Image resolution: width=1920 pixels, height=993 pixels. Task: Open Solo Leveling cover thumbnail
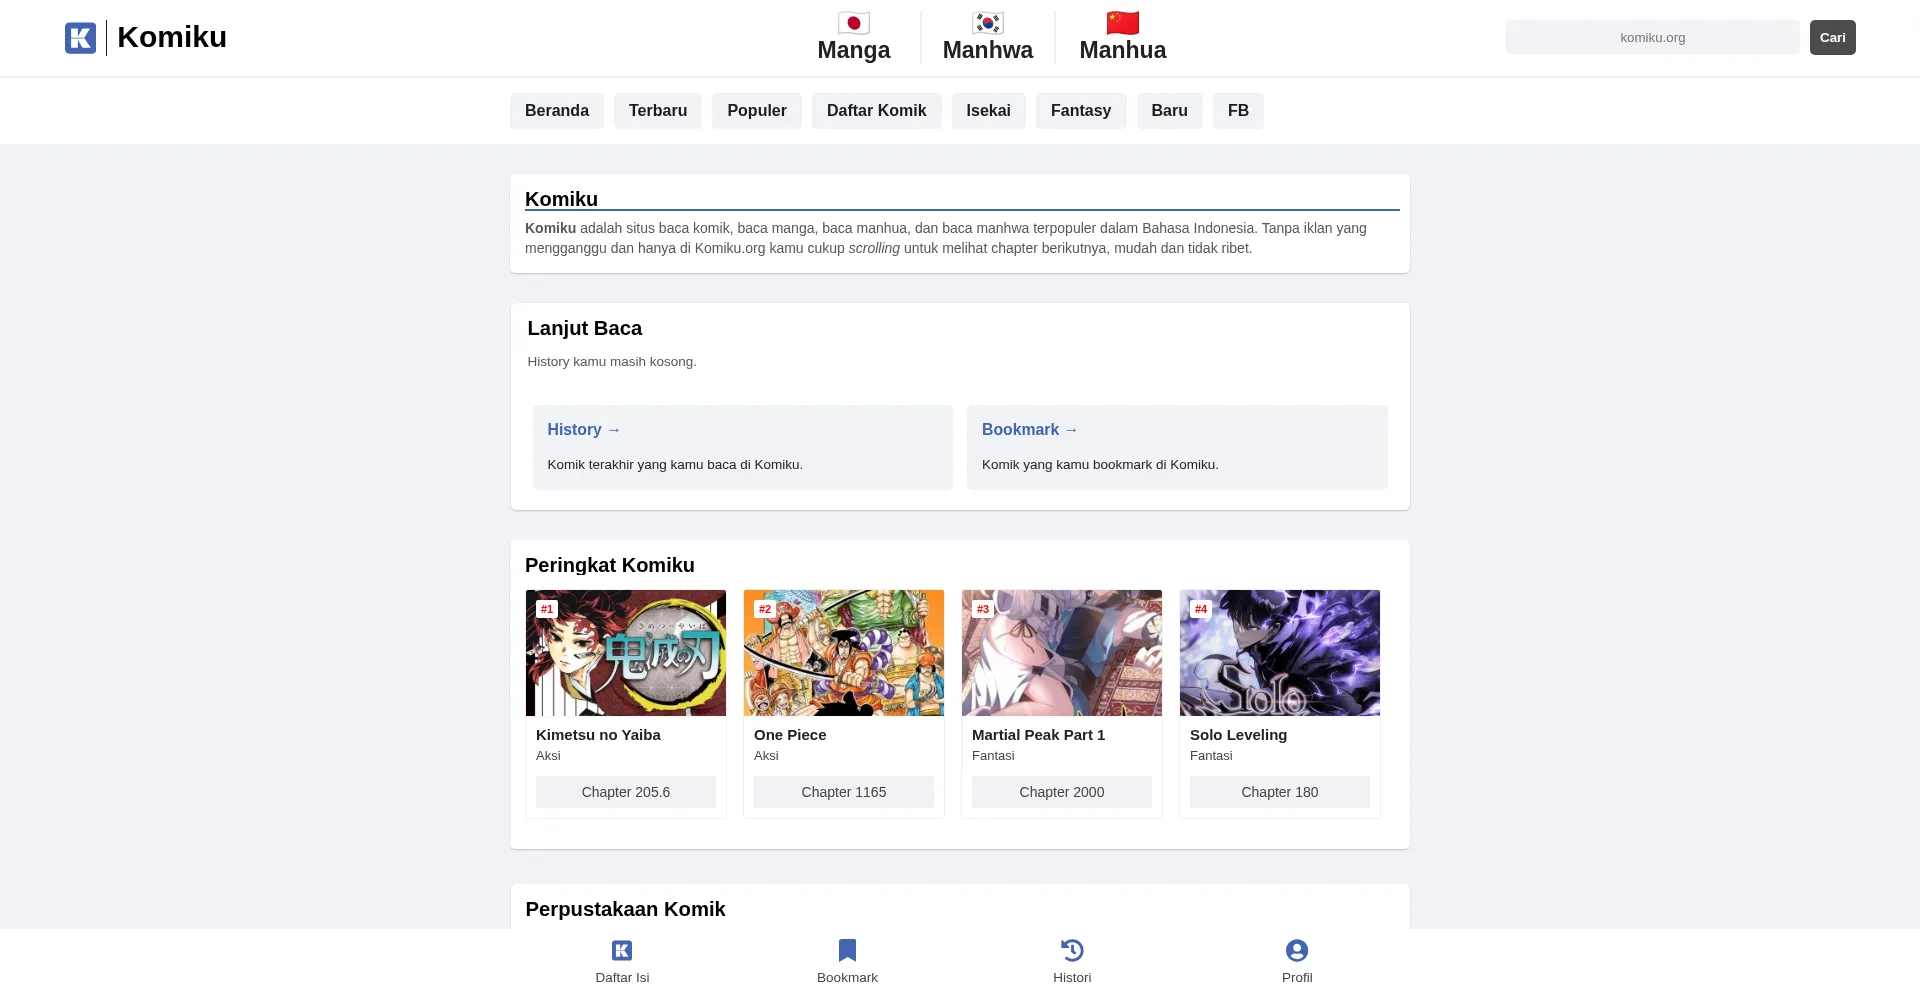[1280, 653]
